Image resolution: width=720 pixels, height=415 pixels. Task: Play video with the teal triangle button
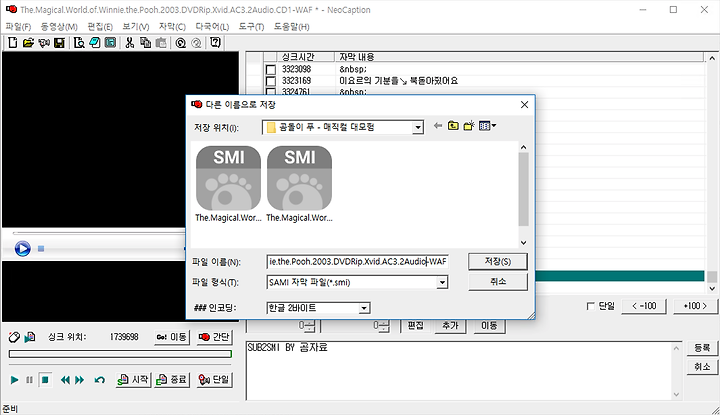pos(15,380)
